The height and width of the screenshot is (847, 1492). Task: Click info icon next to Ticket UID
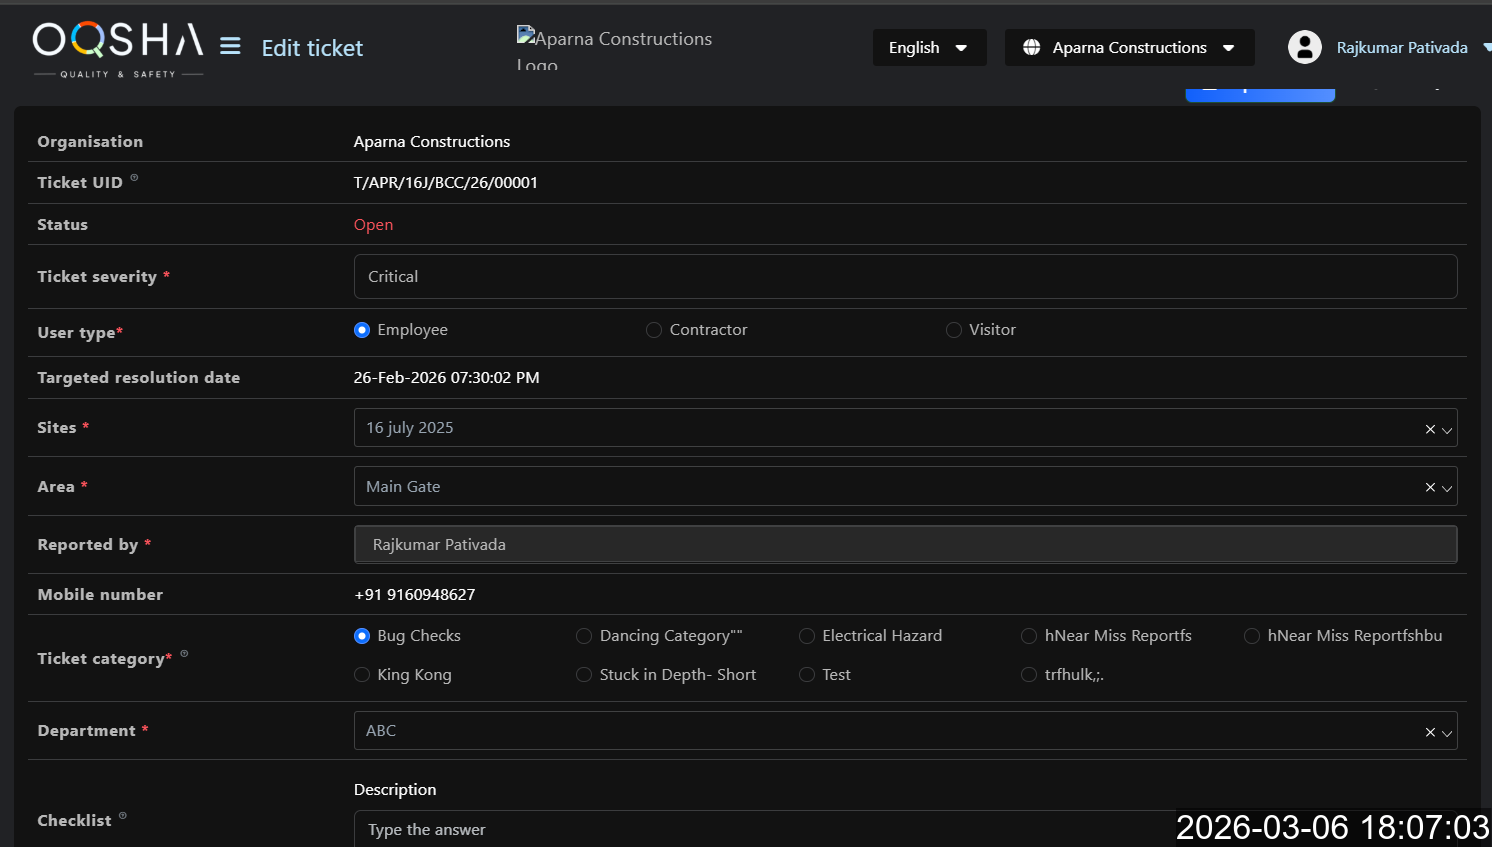pyautogui.click(x=134, y=178)
